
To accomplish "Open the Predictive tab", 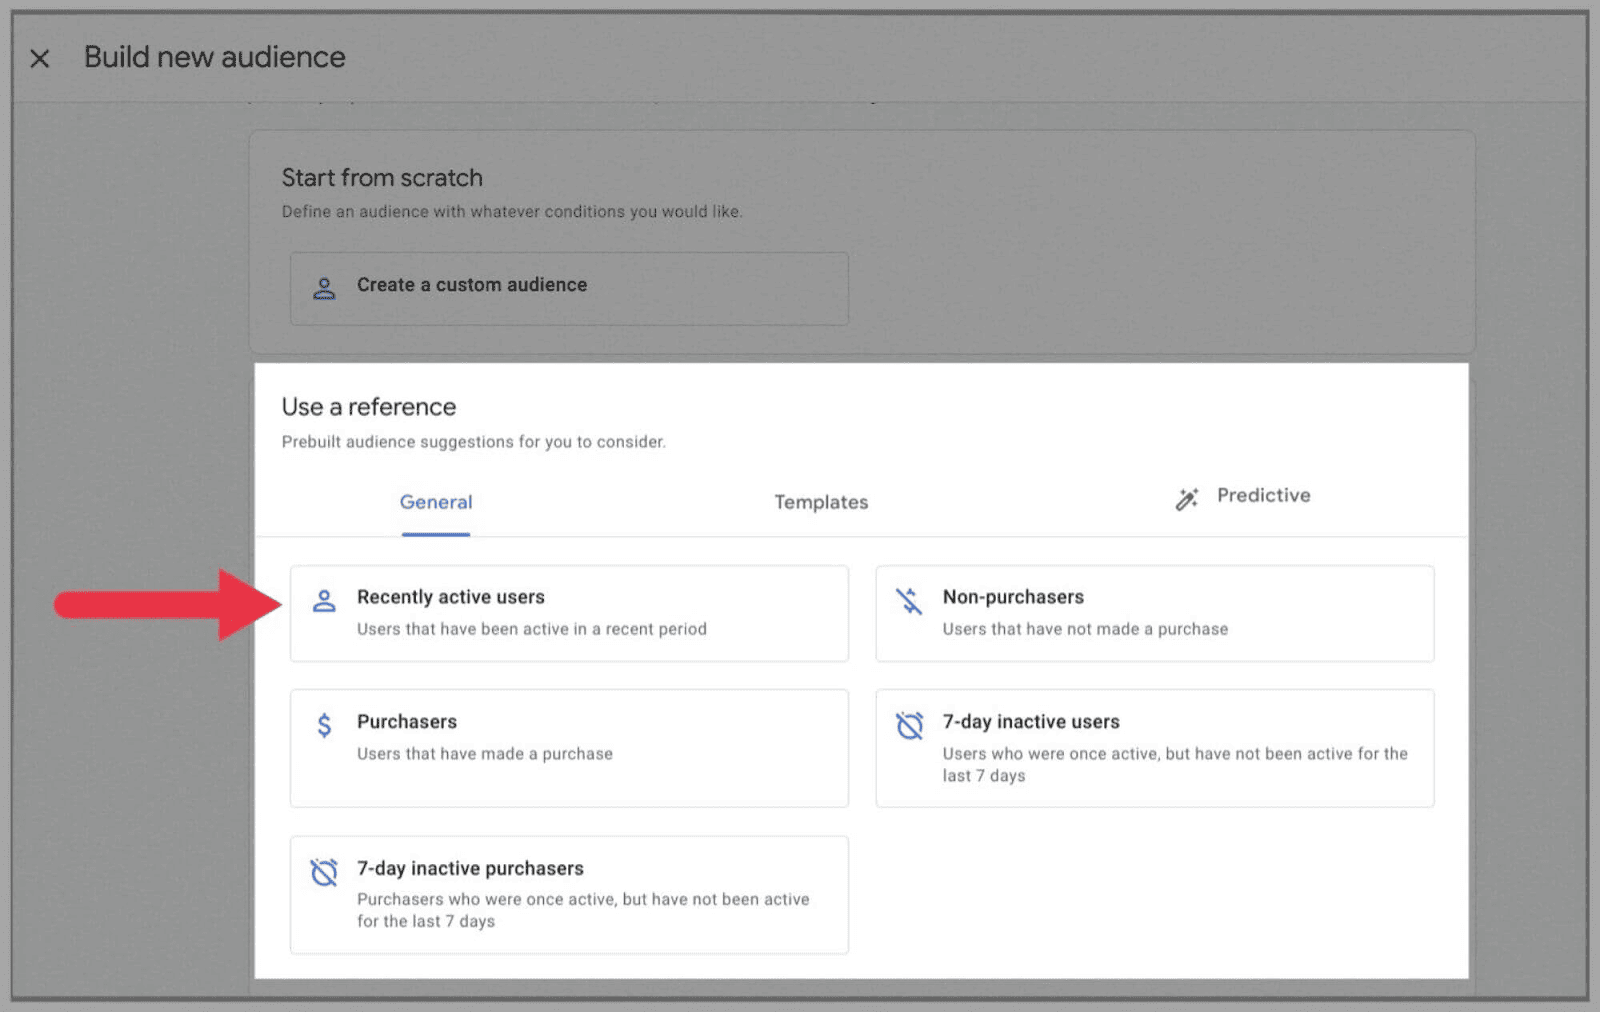I will pos(1263,495).
